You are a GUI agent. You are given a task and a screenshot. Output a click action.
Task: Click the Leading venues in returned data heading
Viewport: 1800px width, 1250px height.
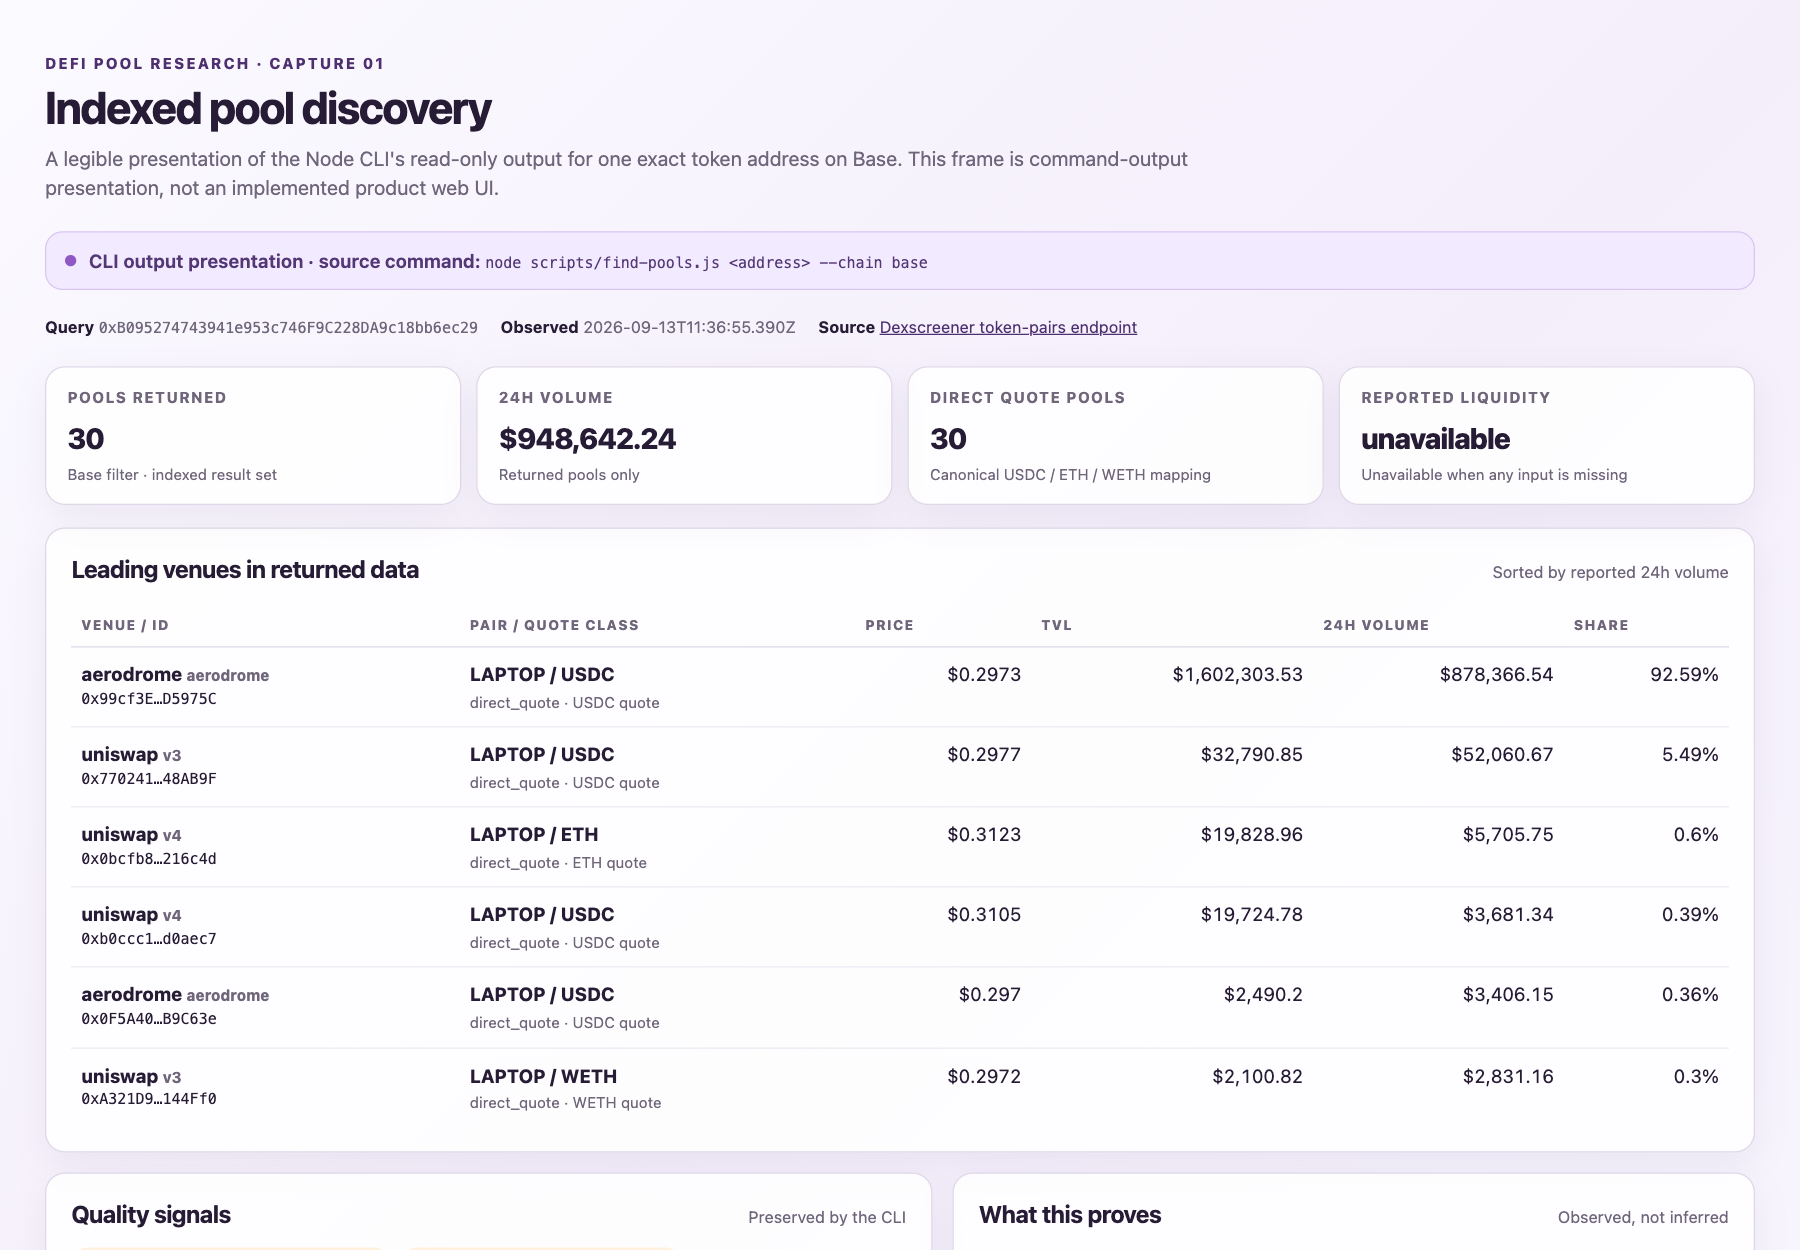coord(245,570)
